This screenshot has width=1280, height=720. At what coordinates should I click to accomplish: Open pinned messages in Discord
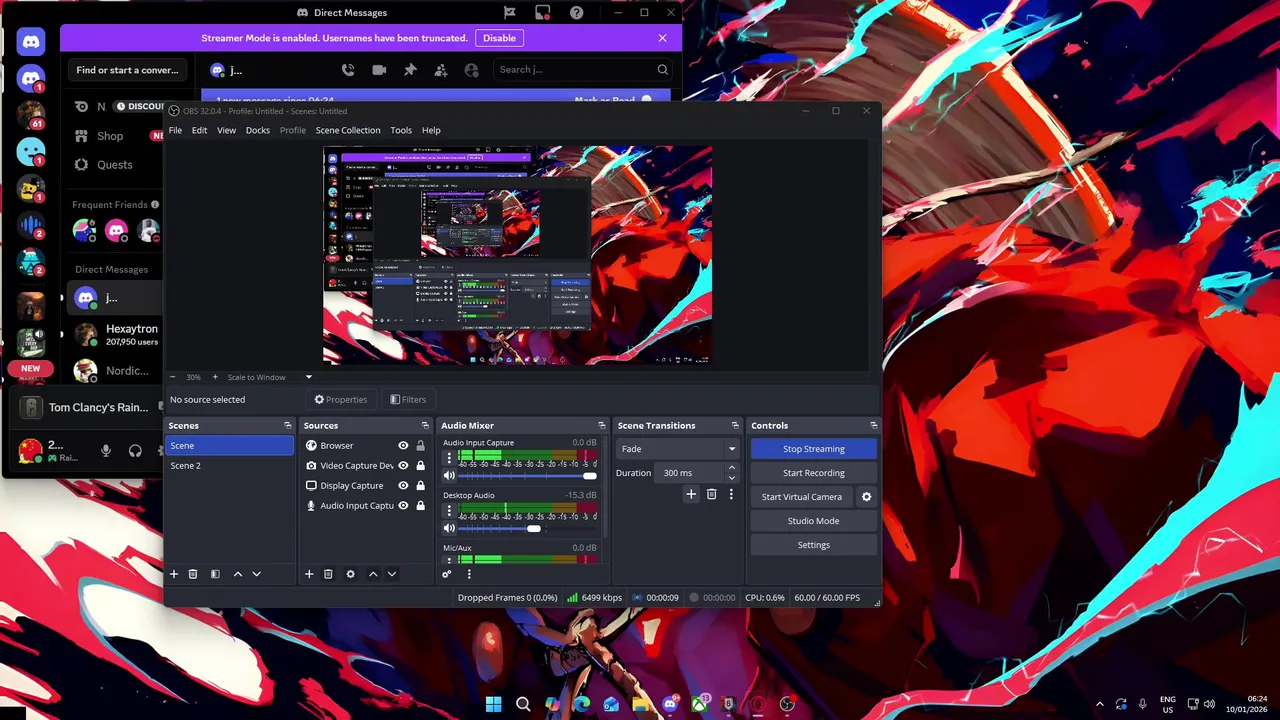[410, 70]
